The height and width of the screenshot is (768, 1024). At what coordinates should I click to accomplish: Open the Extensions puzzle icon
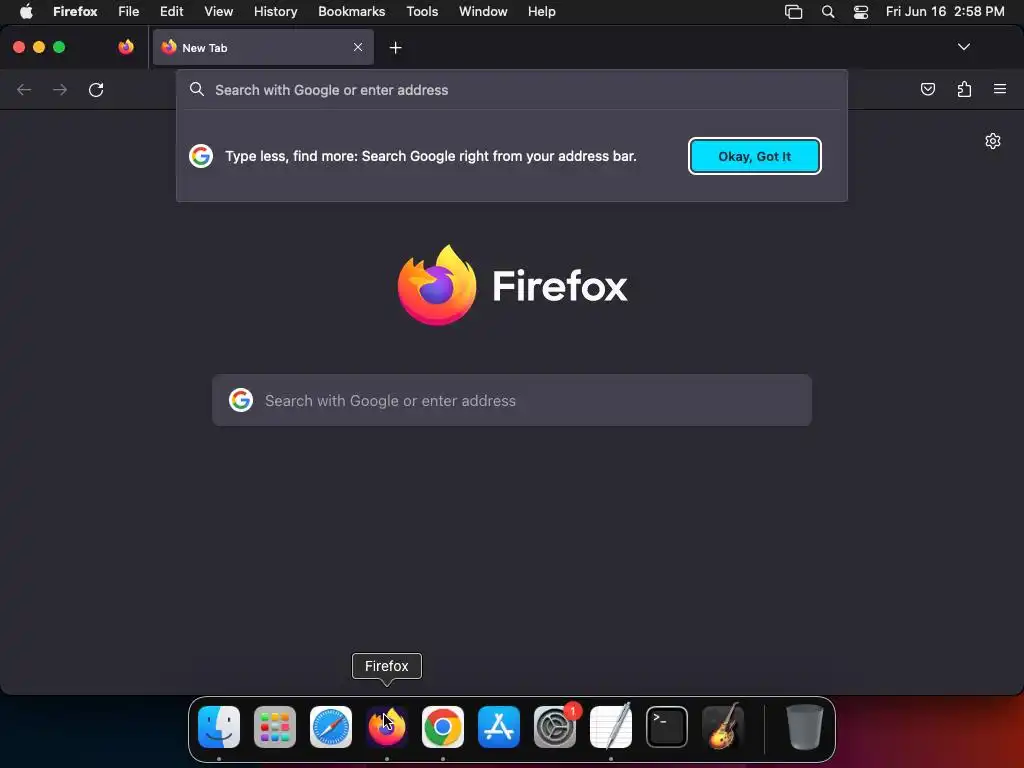pos(964,89)
